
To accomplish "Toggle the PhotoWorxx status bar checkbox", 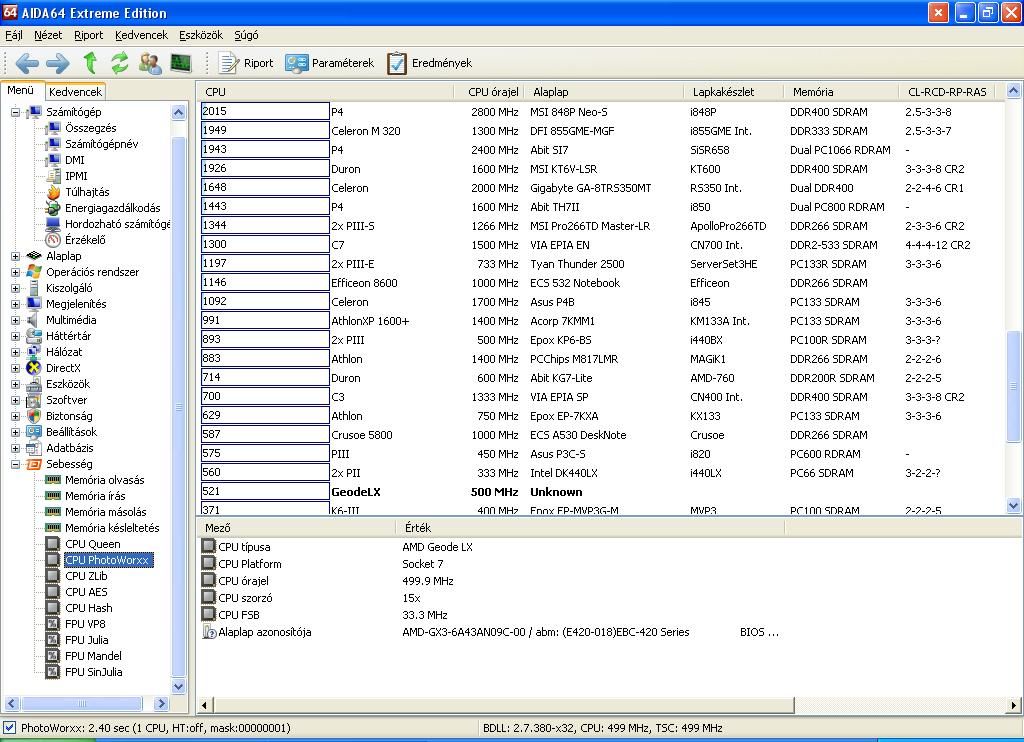I will tap(10, 728).
